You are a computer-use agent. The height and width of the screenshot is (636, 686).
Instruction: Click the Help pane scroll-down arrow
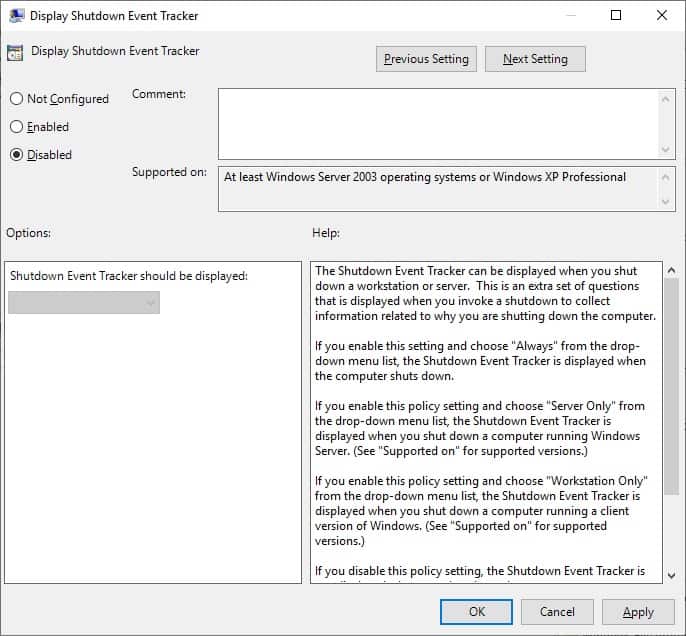(672, 576)
